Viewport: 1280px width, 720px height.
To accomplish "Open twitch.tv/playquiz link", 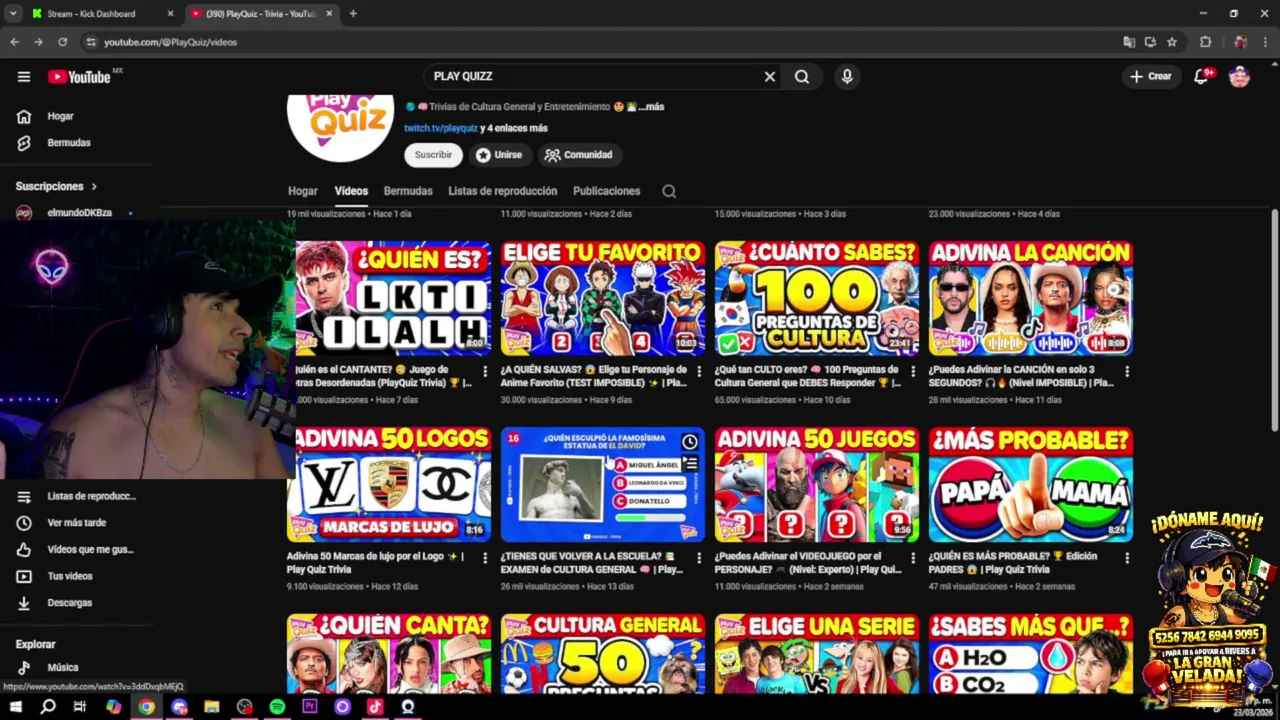I will point(441,128).
